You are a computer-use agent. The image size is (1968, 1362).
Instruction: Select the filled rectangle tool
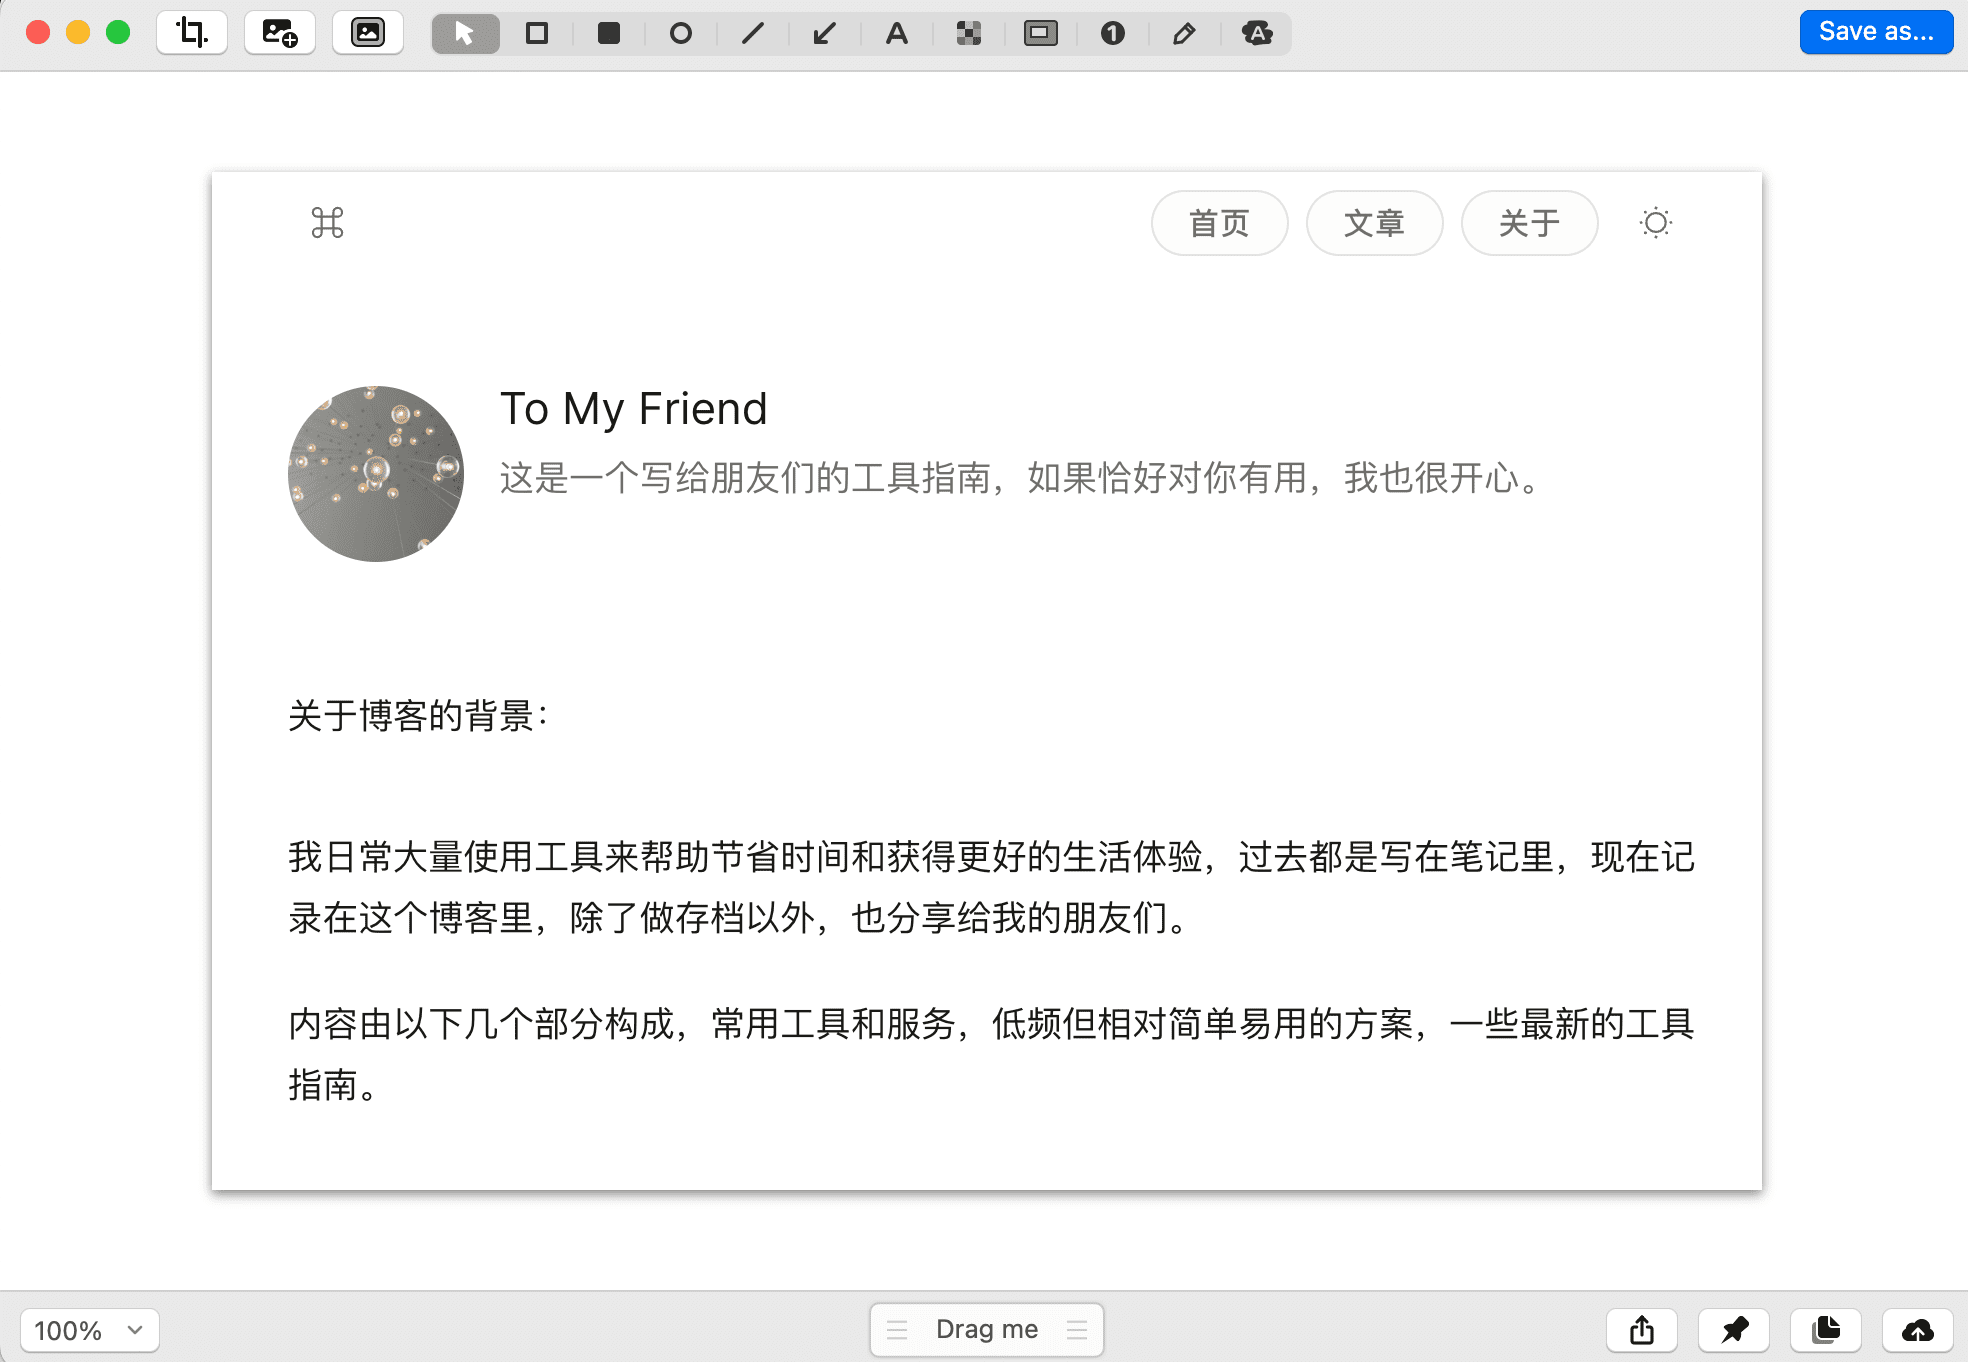coord(609,33)
